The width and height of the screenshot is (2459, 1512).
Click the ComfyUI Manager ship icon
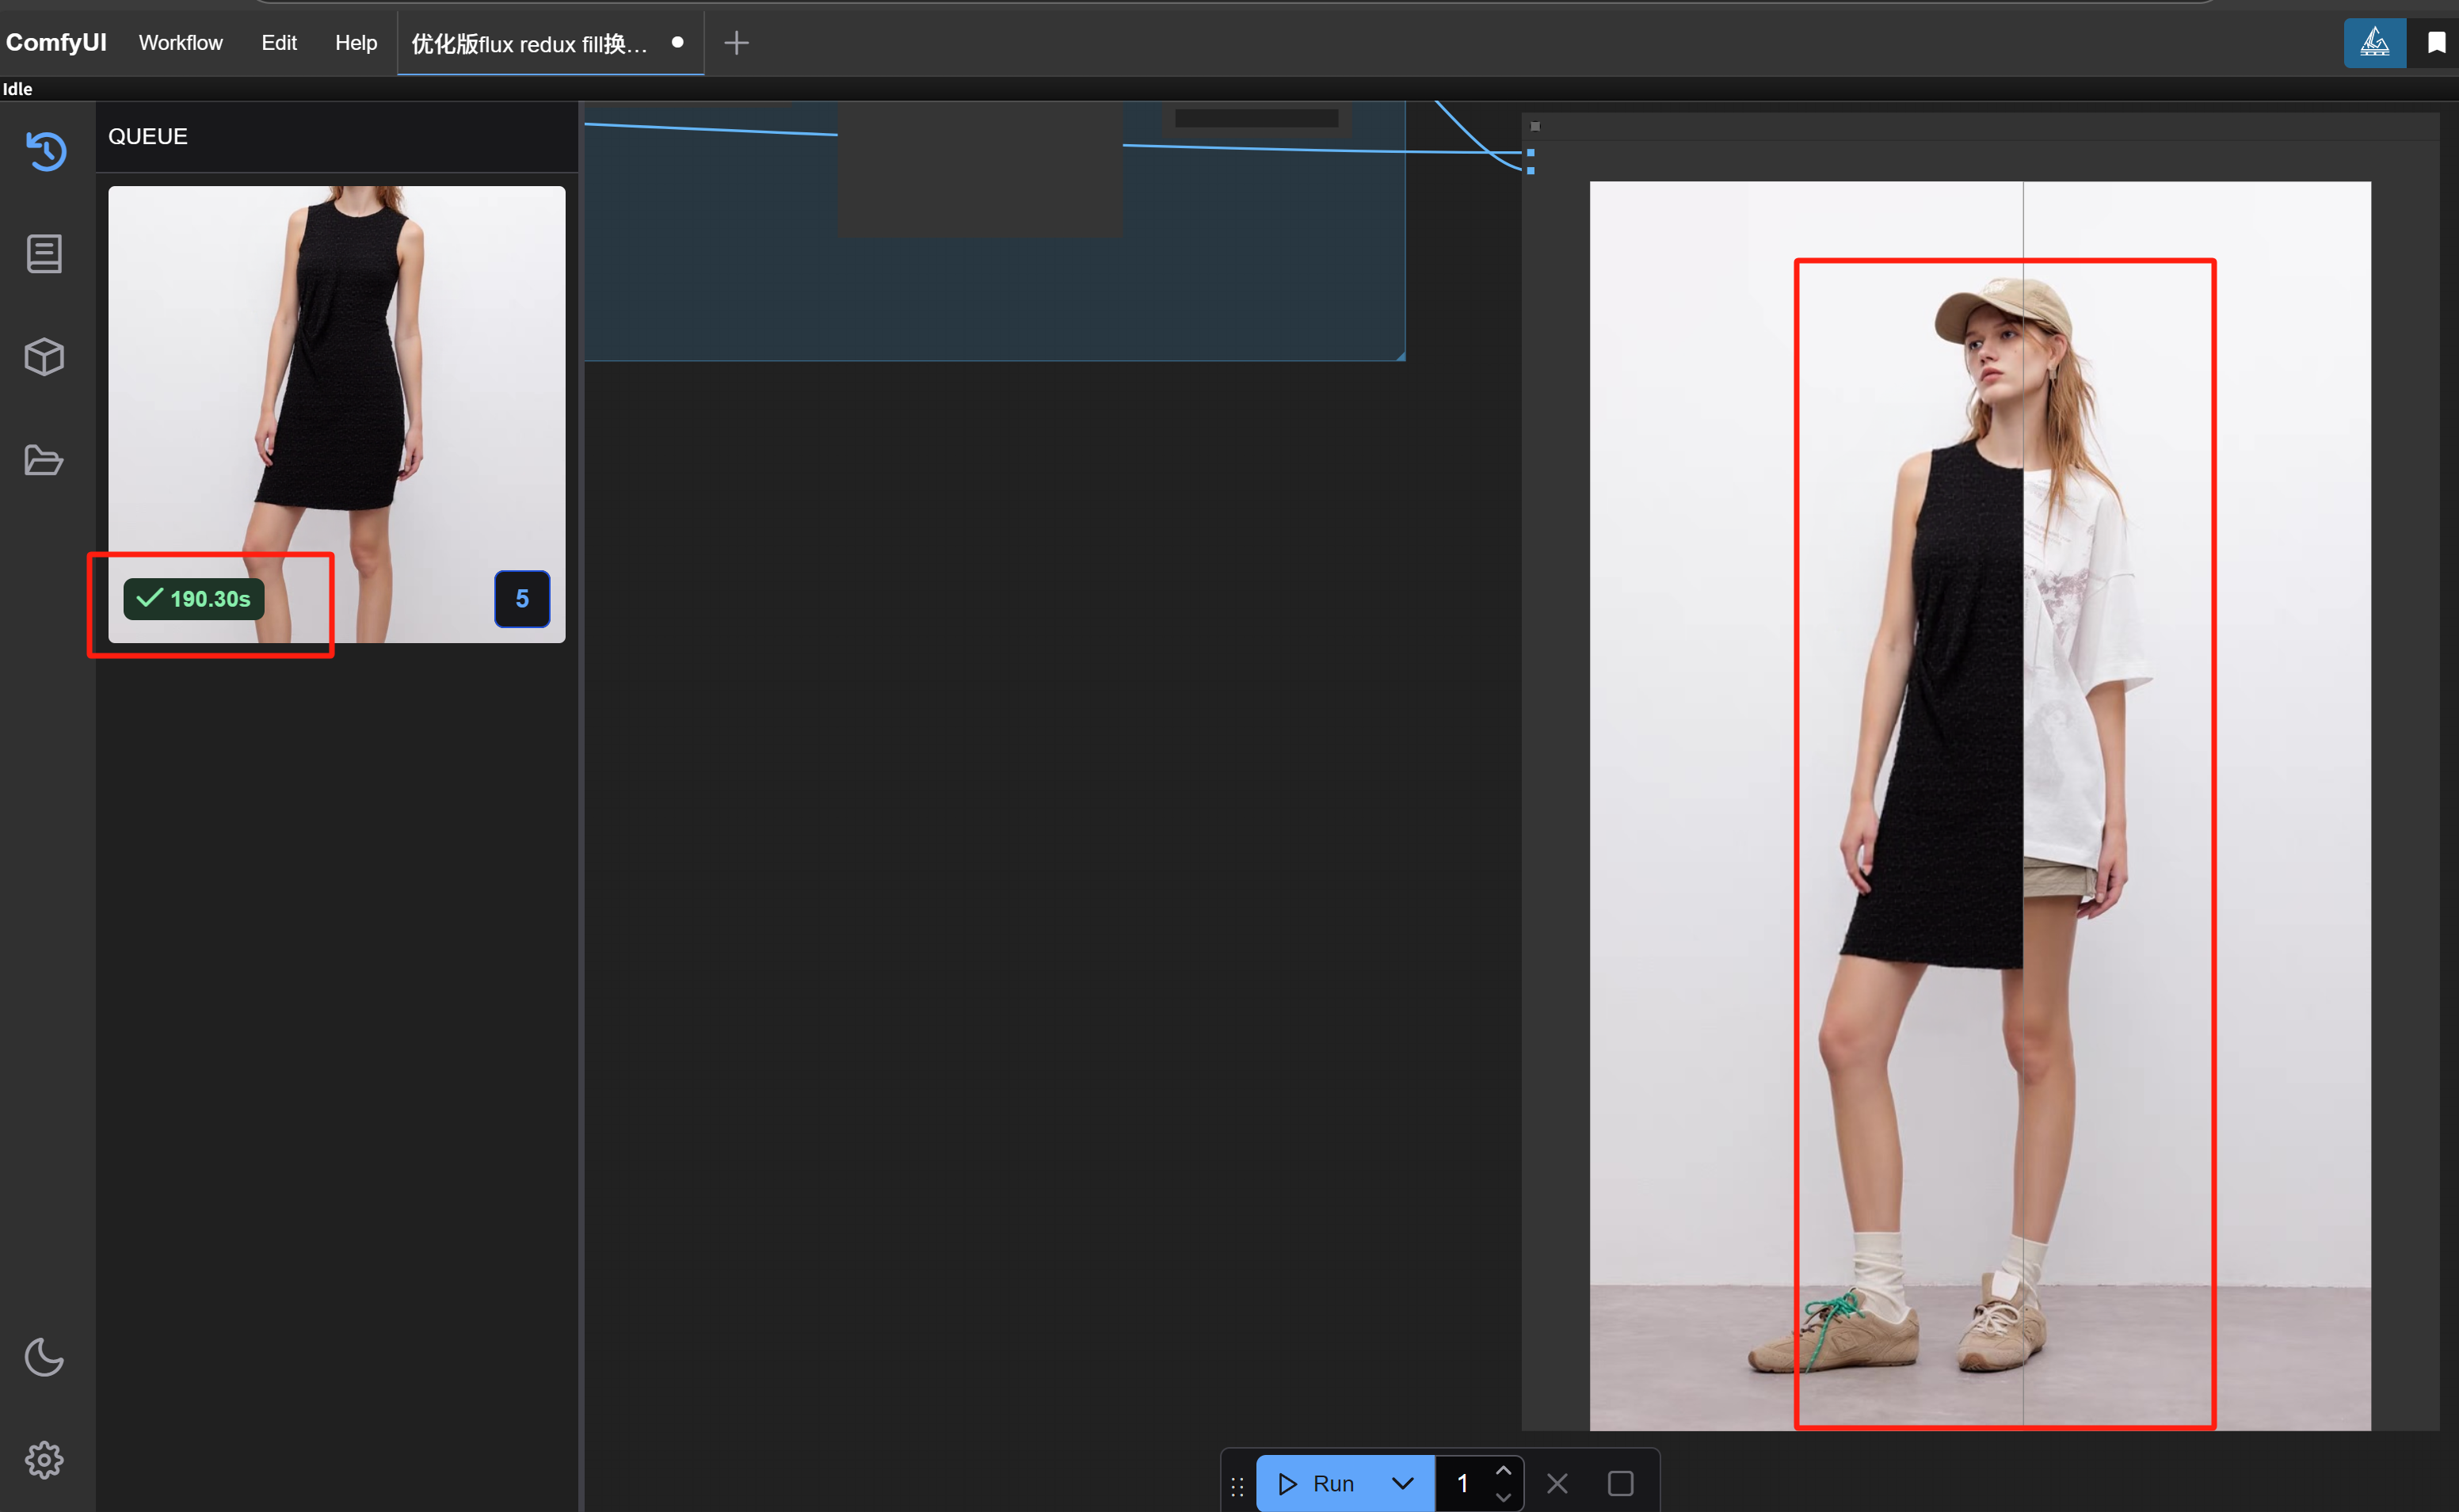click(x=2374, y=43)
